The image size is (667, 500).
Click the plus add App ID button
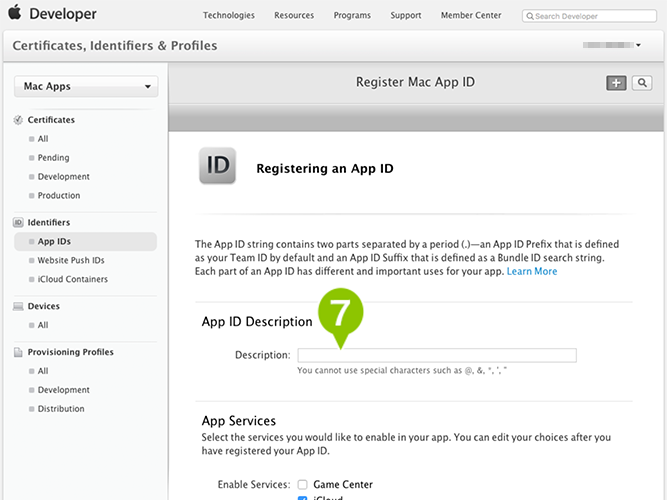click(x=616, y=83)
